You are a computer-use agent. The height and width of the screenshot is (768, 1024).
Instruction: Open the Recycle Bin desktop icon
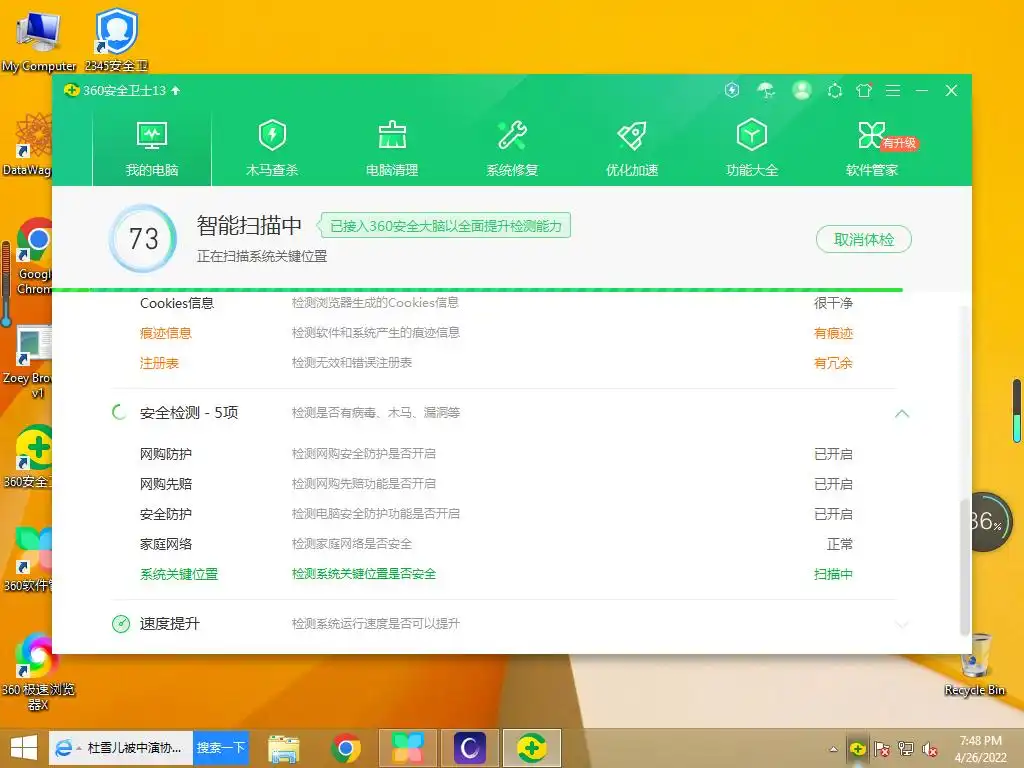[974, 664]
